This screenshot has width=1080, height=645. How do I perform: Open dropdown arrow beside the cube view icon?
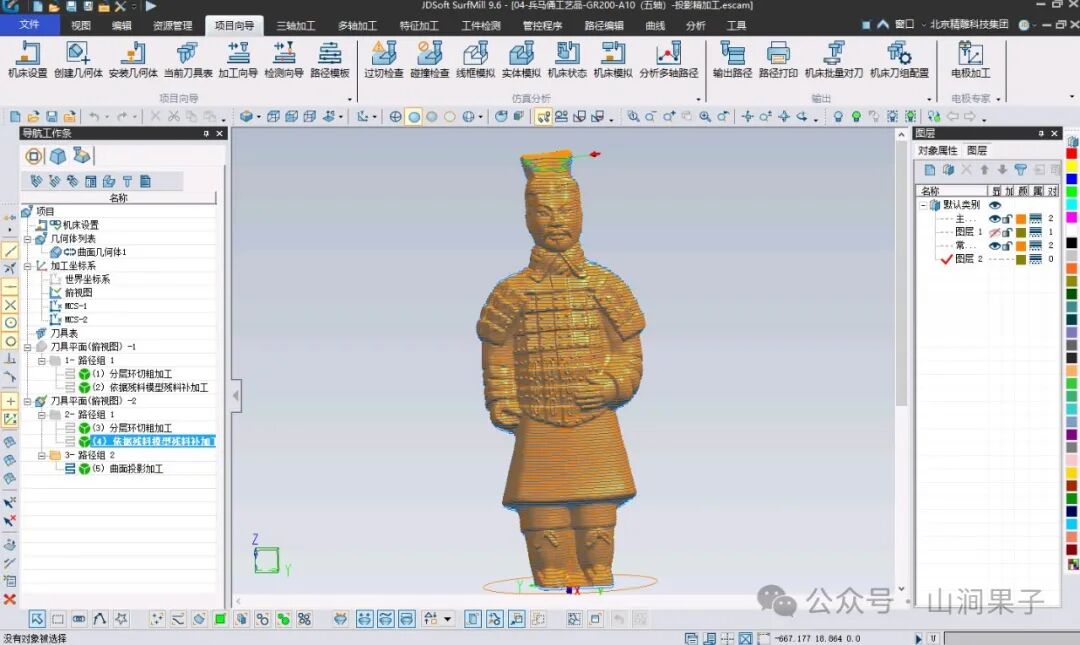click(259, 117)
